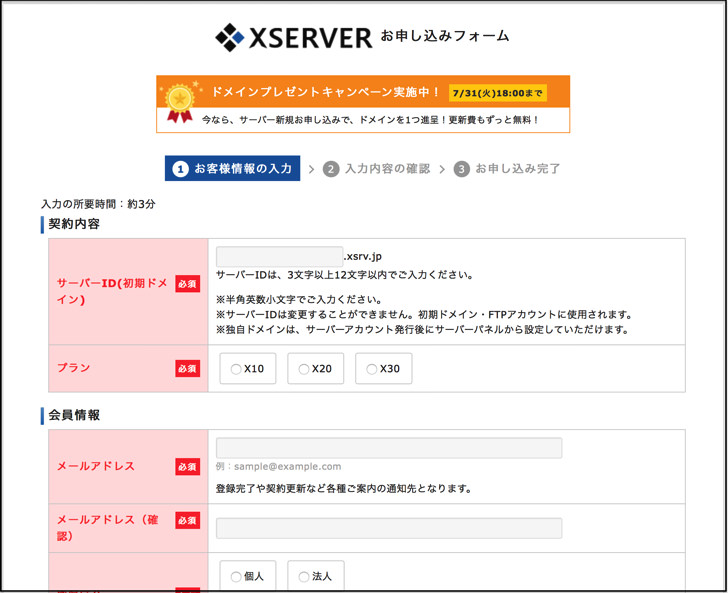Click the メールアドレス input field
Screen dimensions: 728x593
pyautogui.click(x=389, y=448)
